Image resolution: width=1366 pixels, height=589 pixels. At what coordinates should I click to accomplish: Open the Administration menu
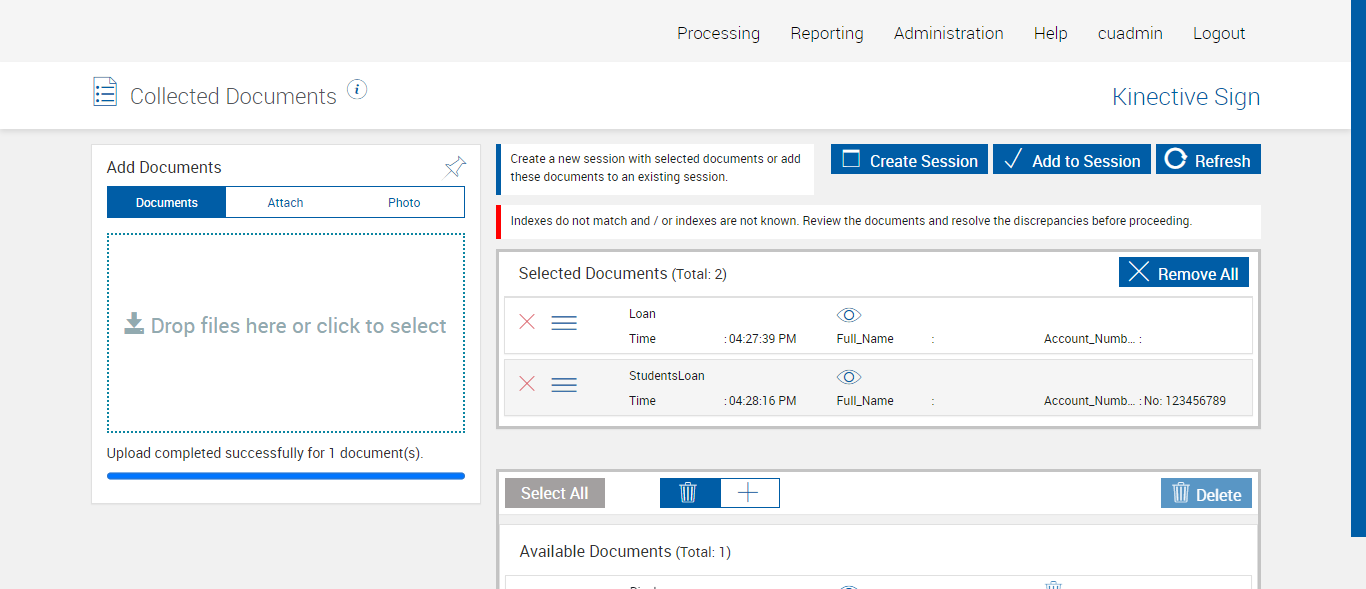coord(948,33)
